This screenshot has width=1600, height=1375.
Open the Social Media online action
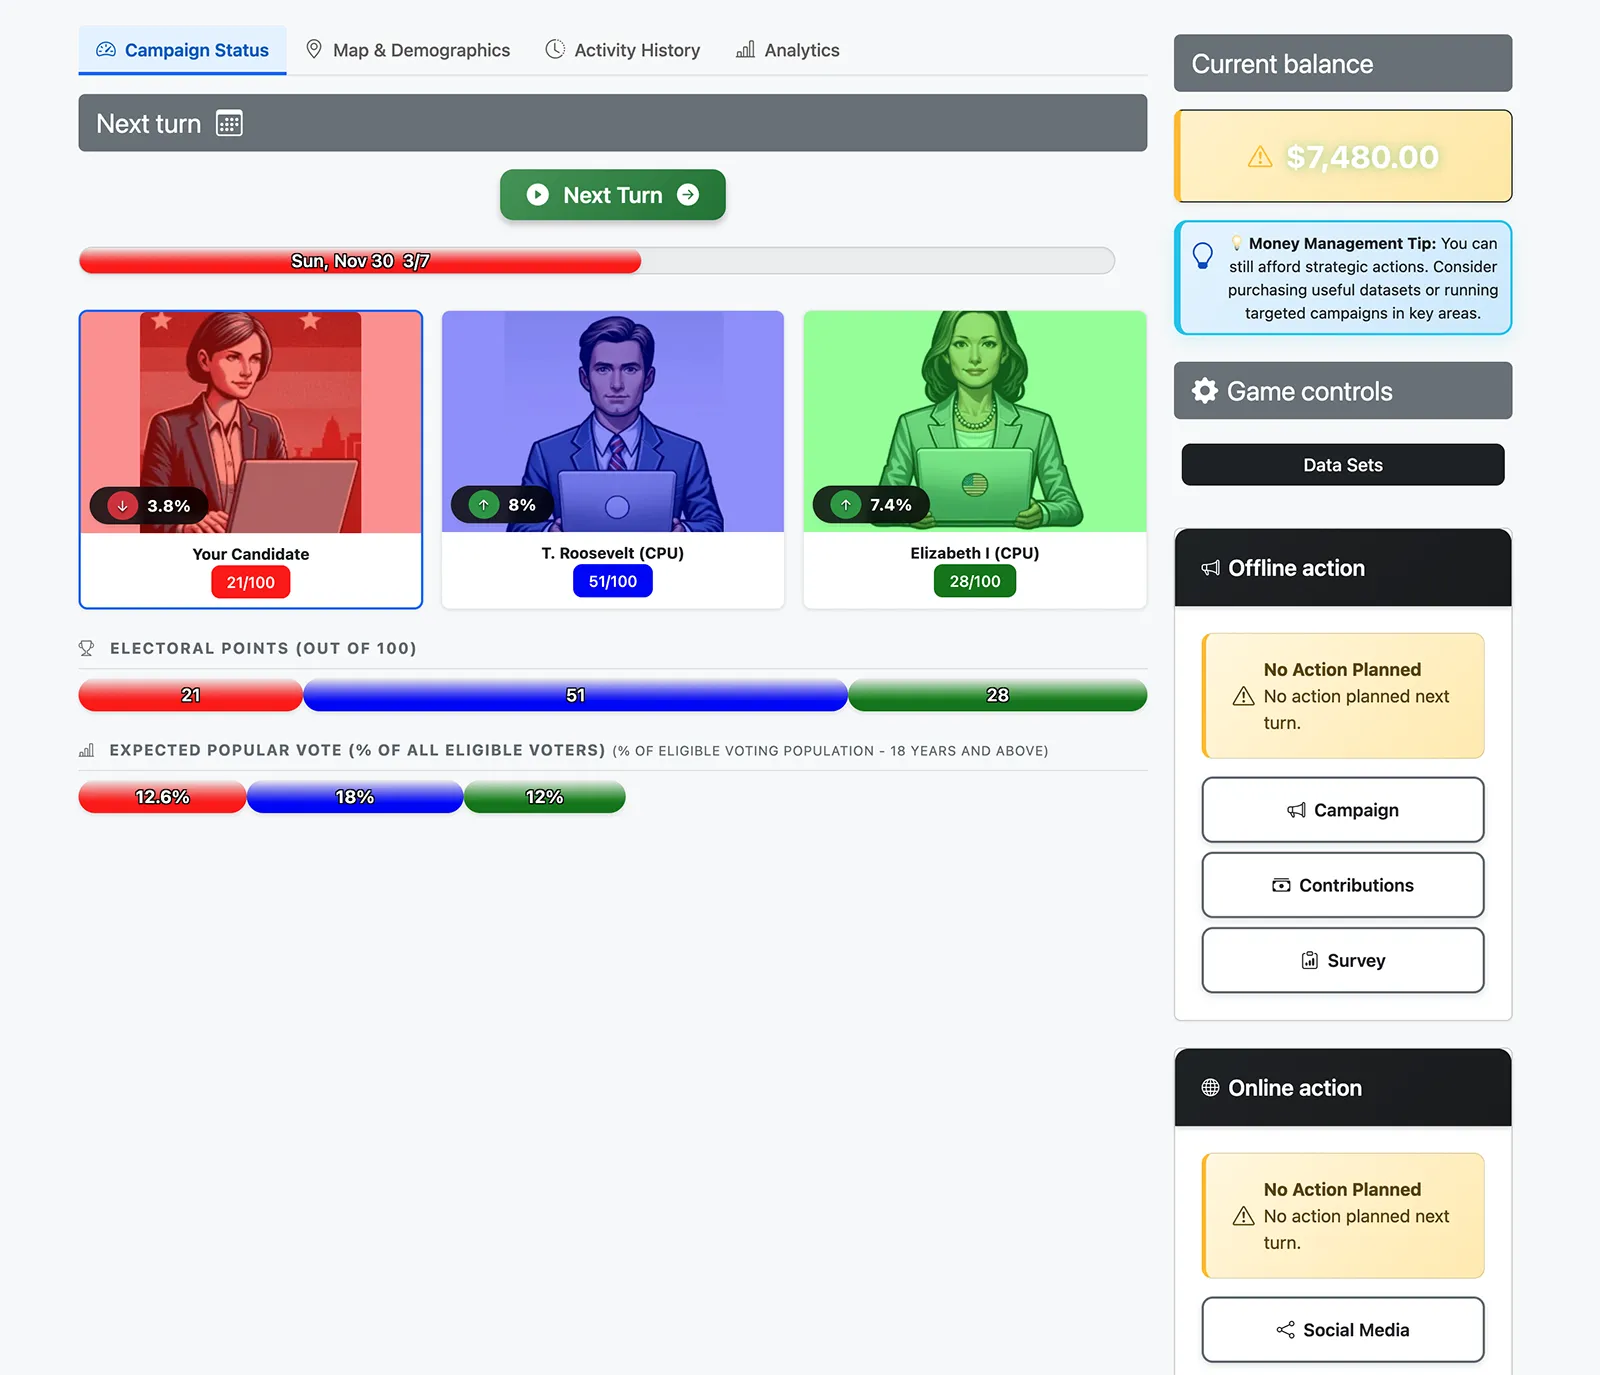(x=1343, y=1330)
